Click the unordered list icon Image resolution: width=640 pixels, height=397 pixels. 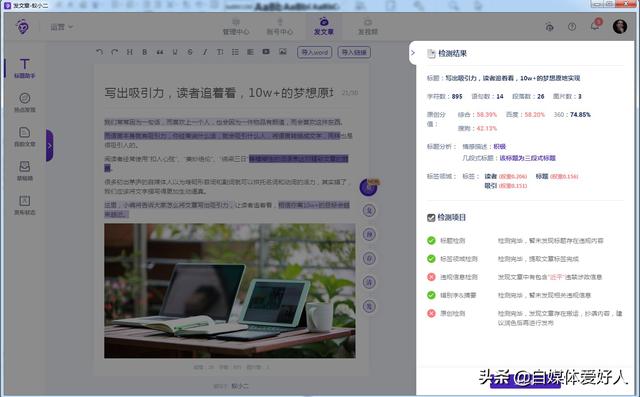pos(235,52)
